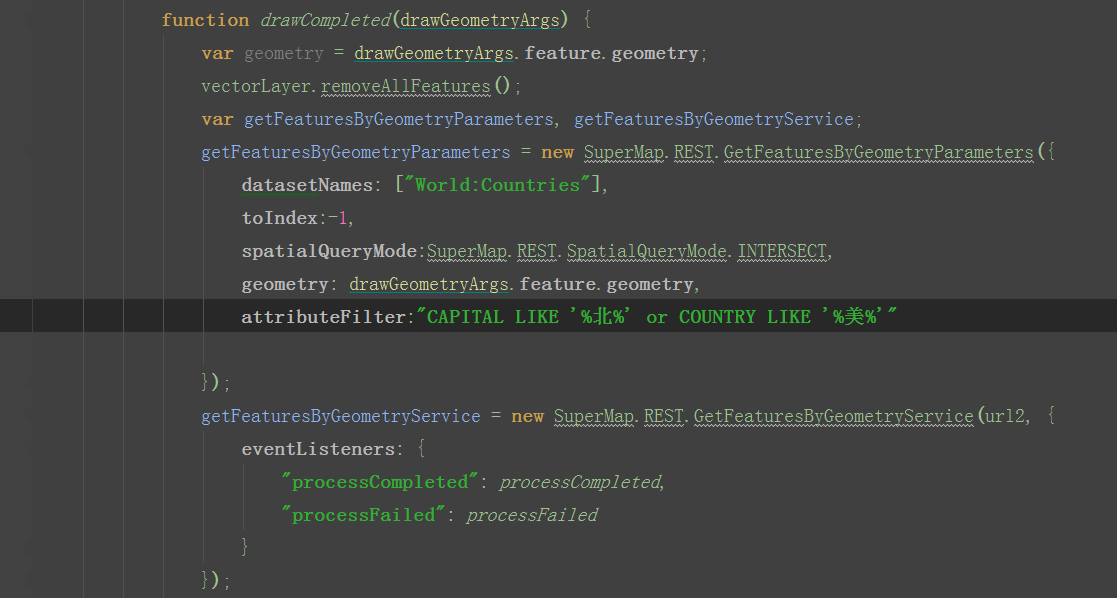Click GetFeaturesByGeometryParameters constructor name
The image size is (1117, 598).
click(878, 153)
